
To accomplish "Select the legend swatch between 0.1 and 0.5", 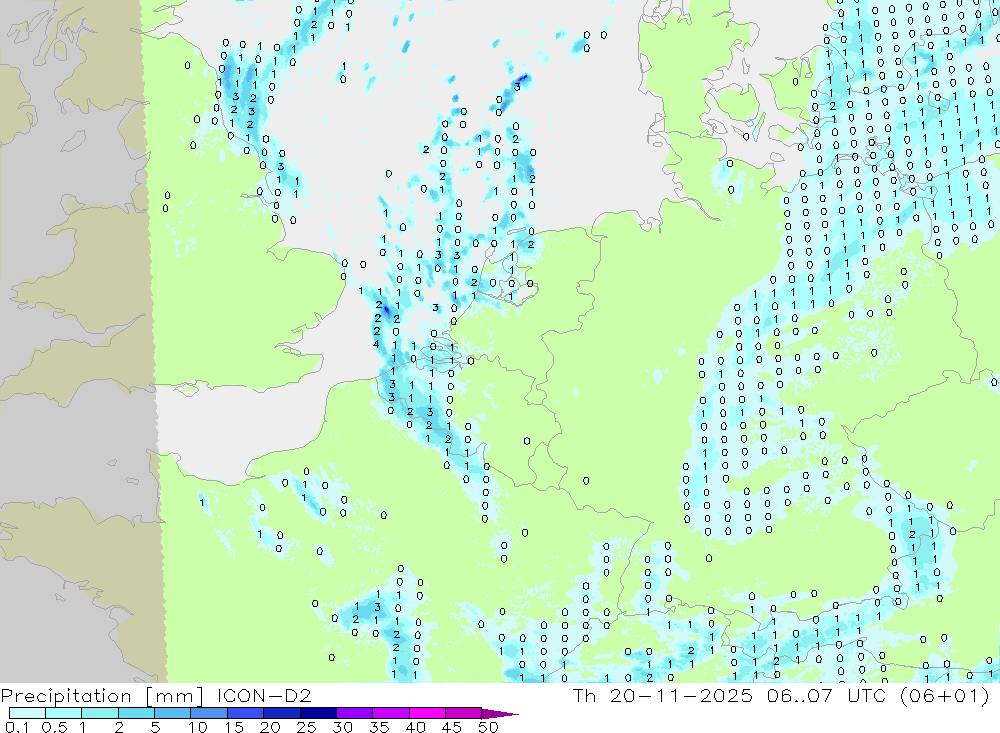I will (x=27, y=713).
